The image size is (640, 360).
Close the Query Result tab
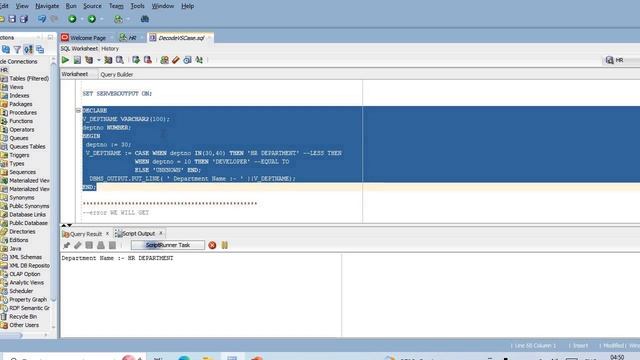(107, 234)
